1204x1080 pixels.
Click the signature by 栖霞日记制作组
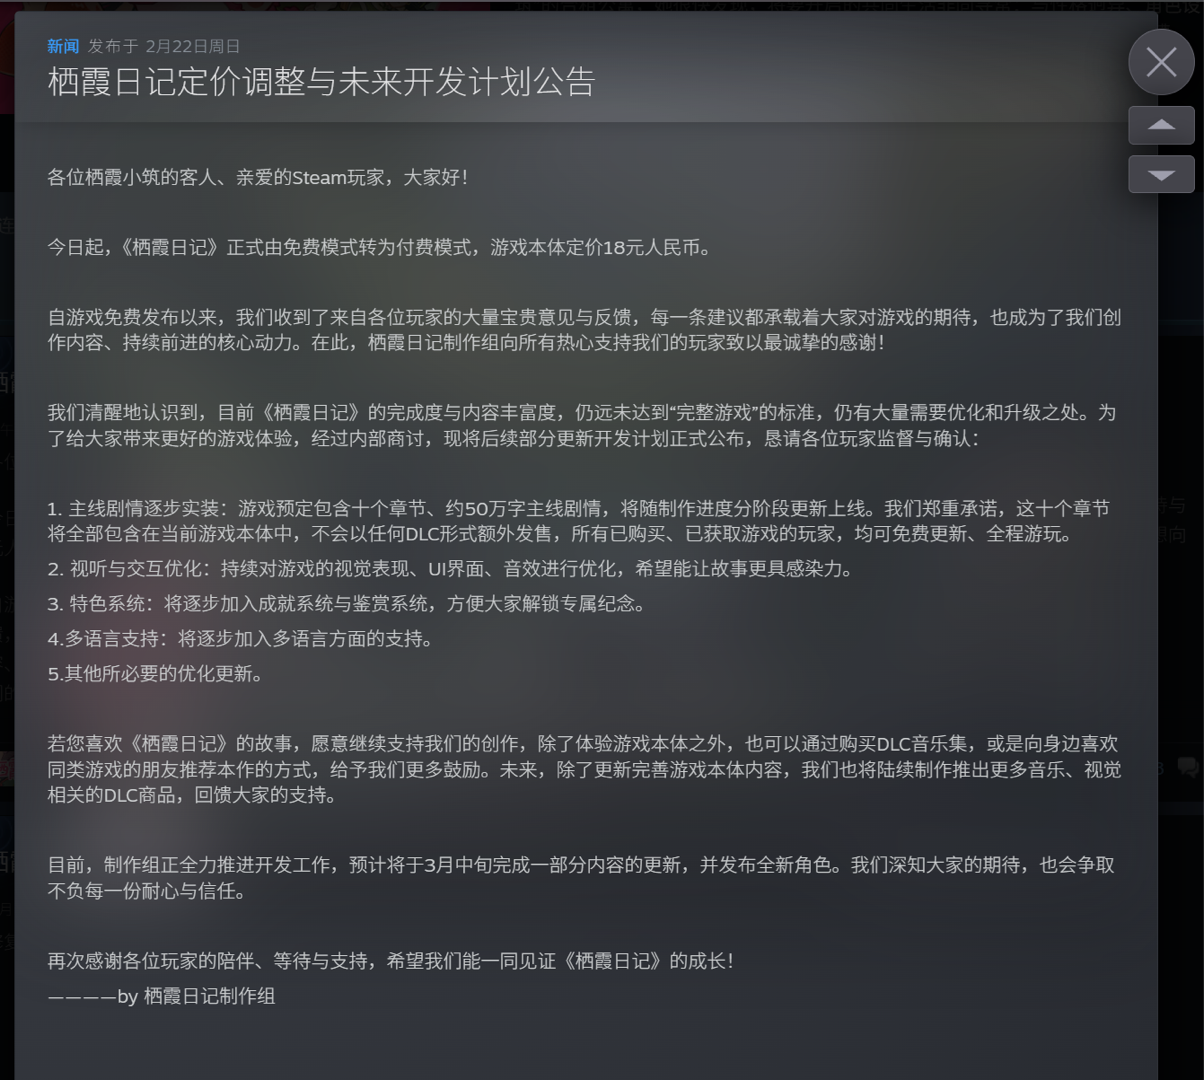point(161,996)
